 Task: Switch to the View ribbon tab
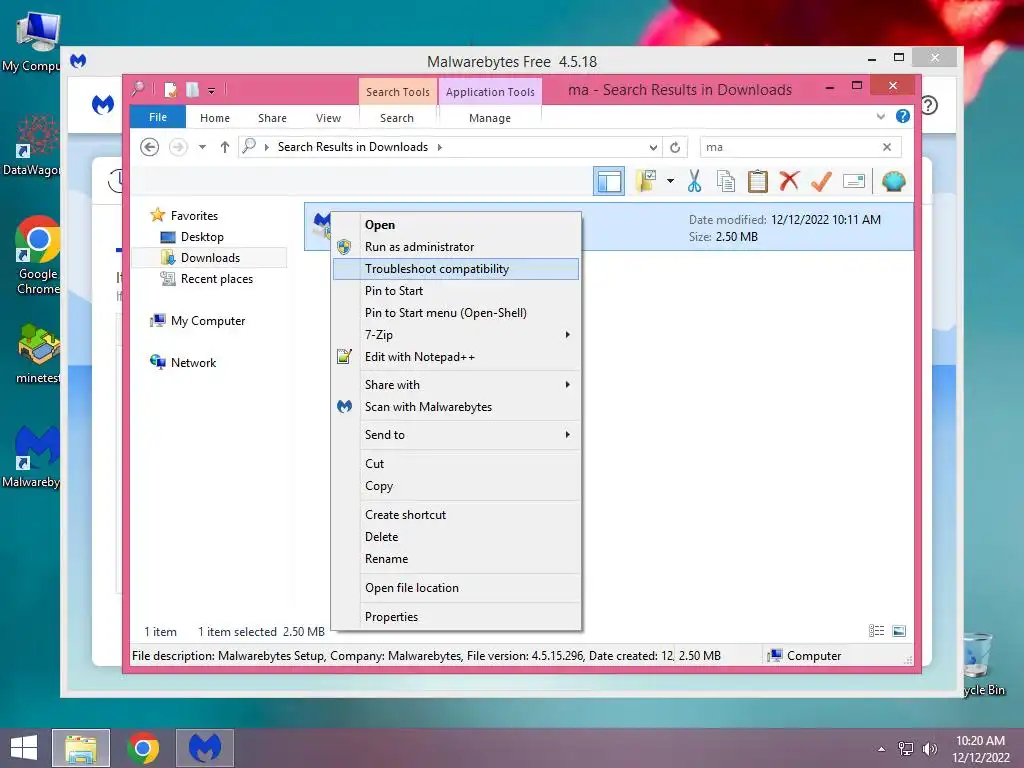(x=328, y=118)
